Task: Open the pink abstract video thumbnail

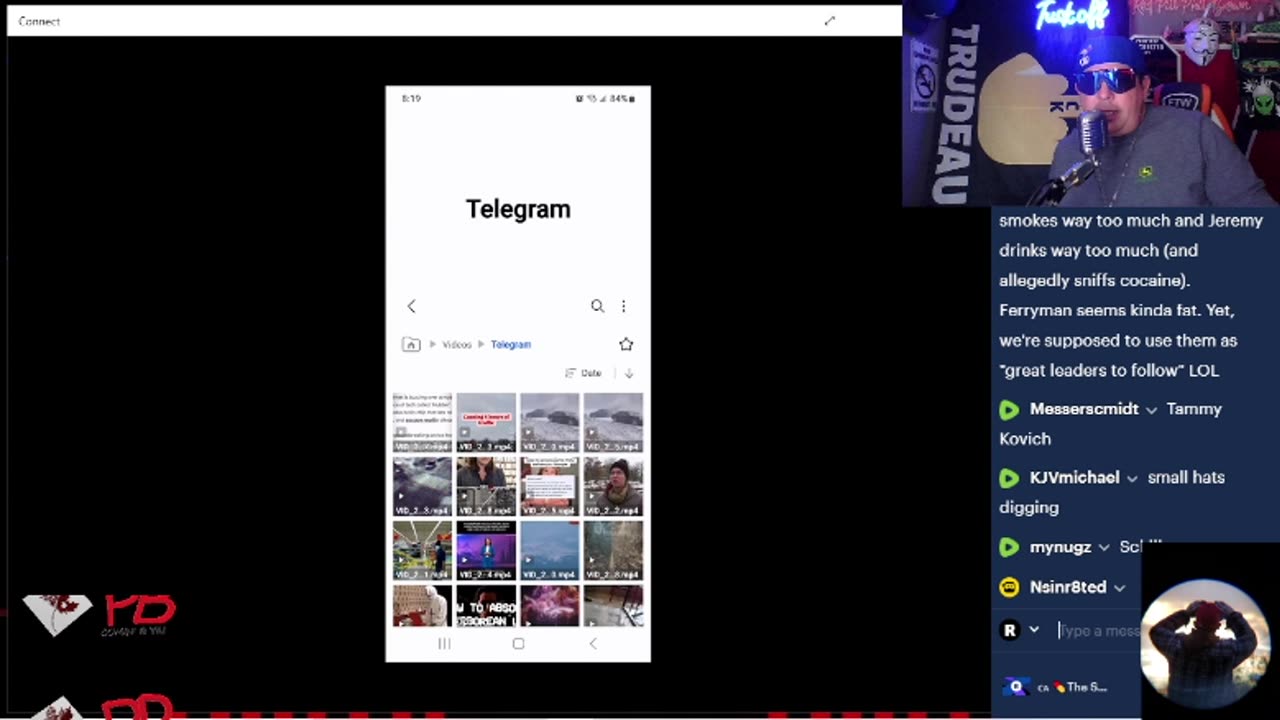Action: [x=549, y=606]
